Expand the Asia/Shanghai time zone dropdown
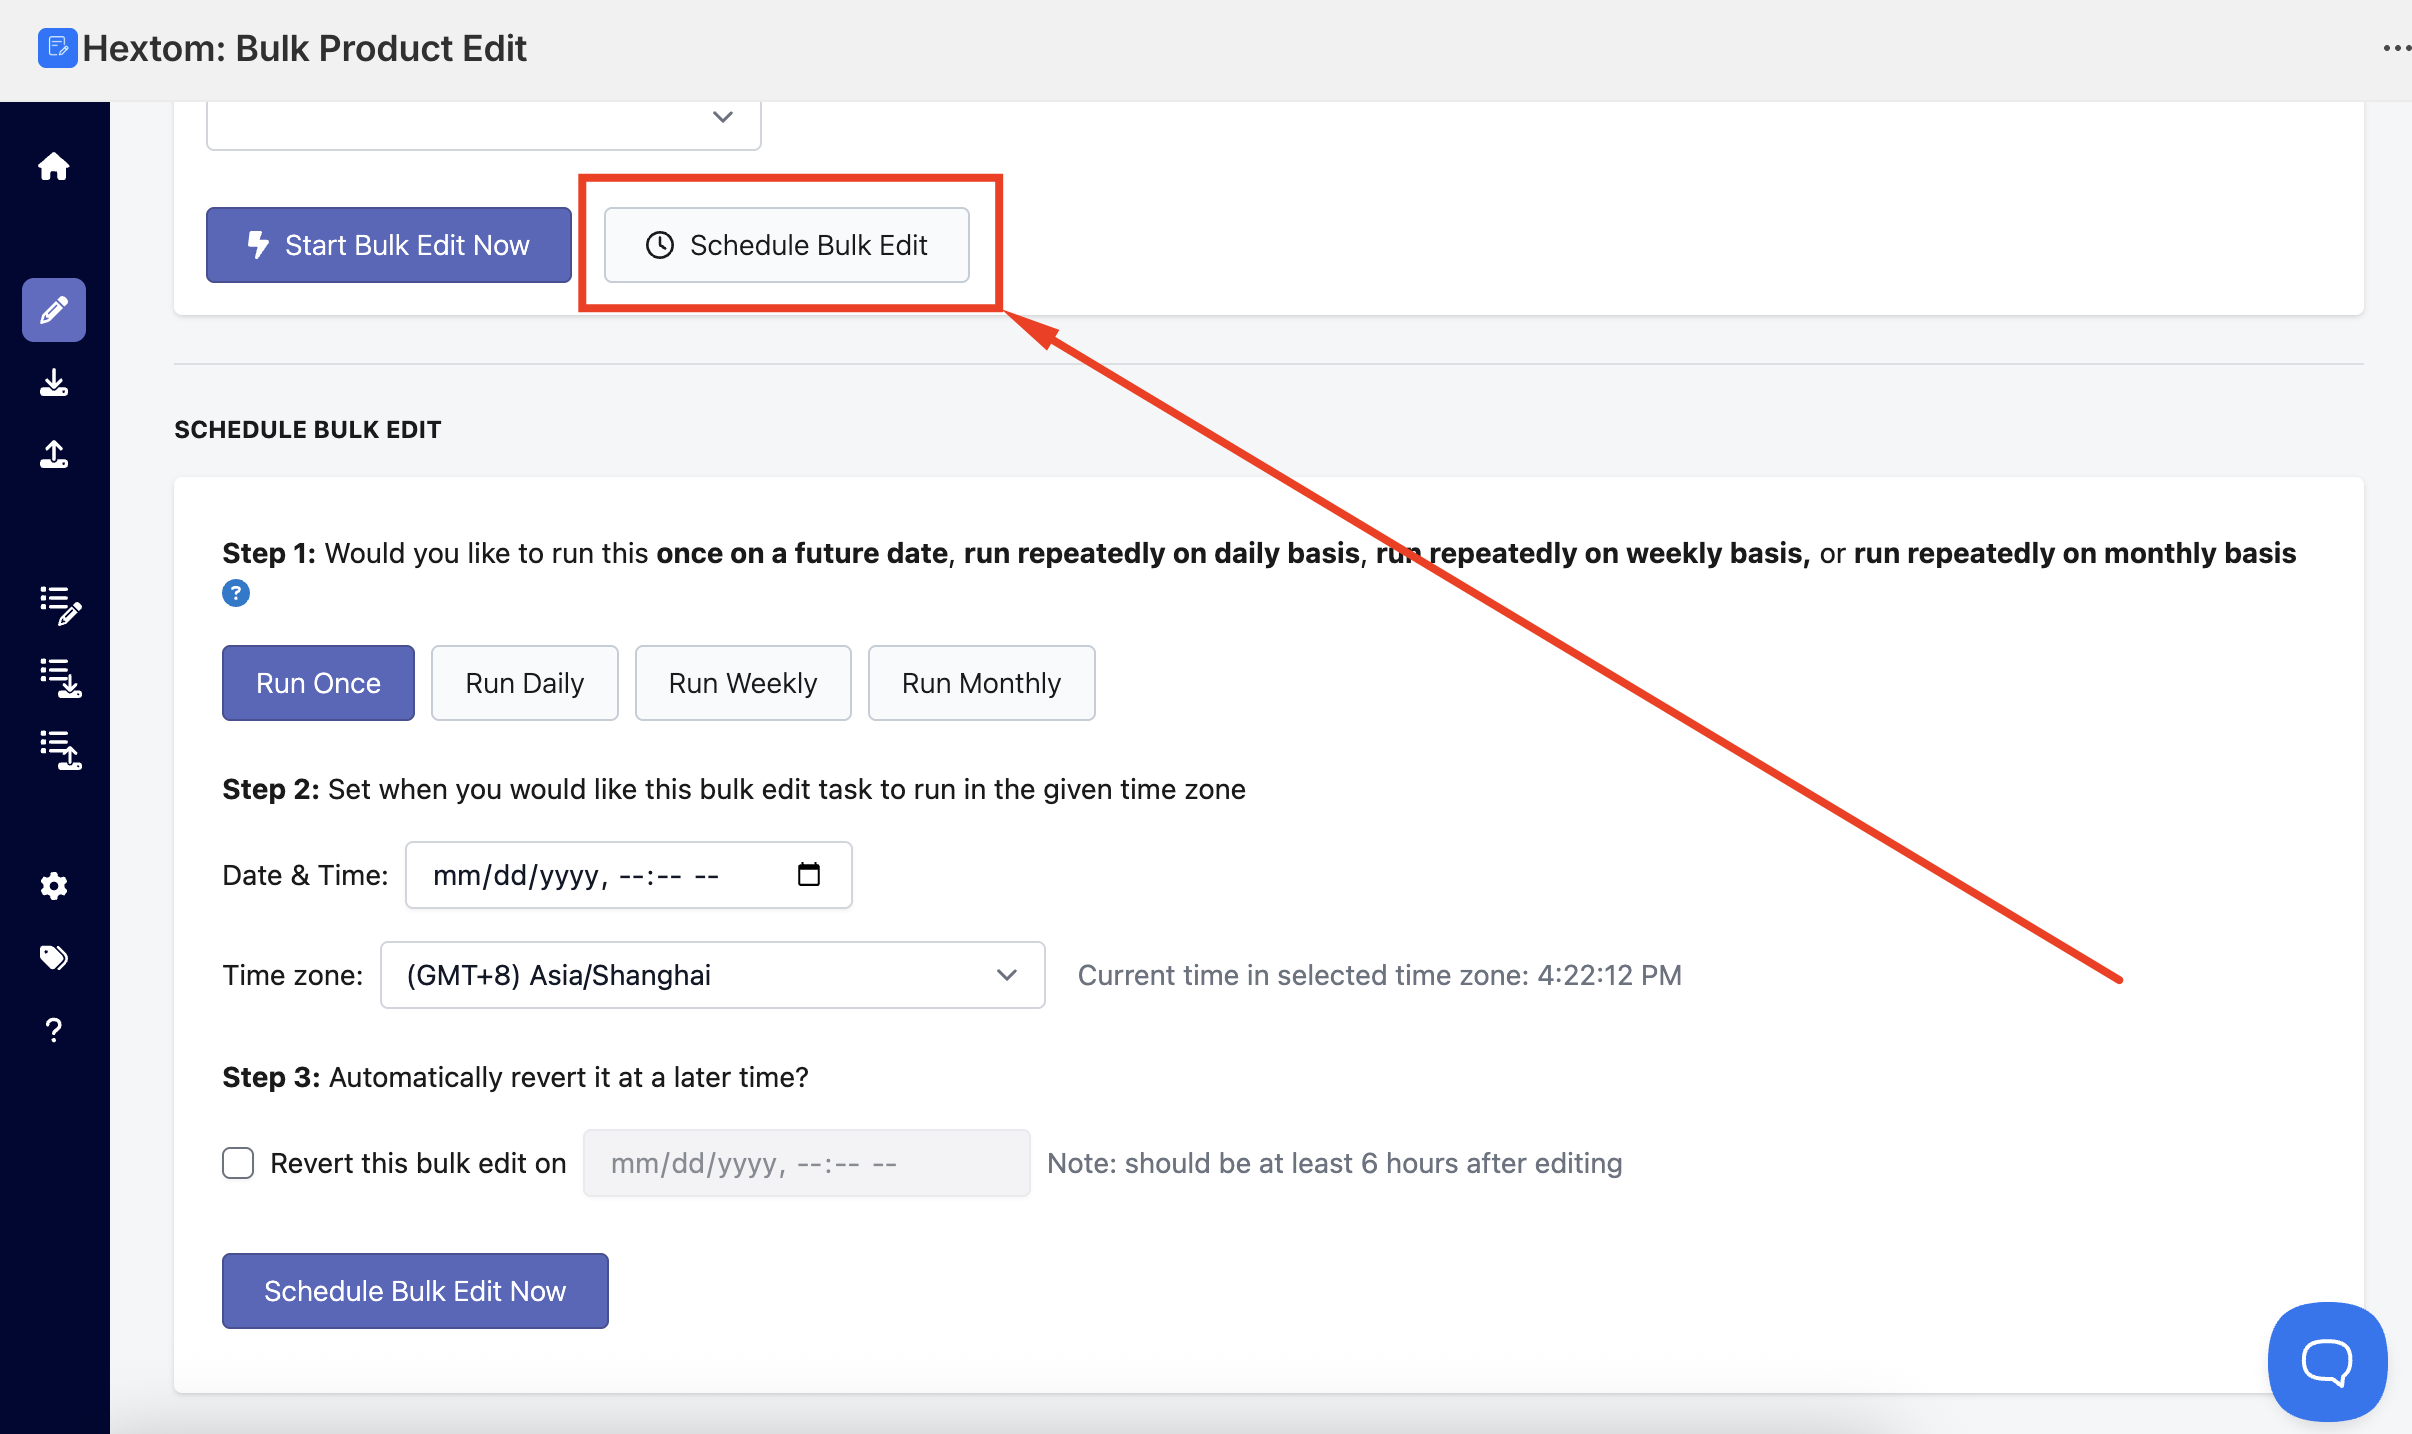 click(x=712, y=975)
